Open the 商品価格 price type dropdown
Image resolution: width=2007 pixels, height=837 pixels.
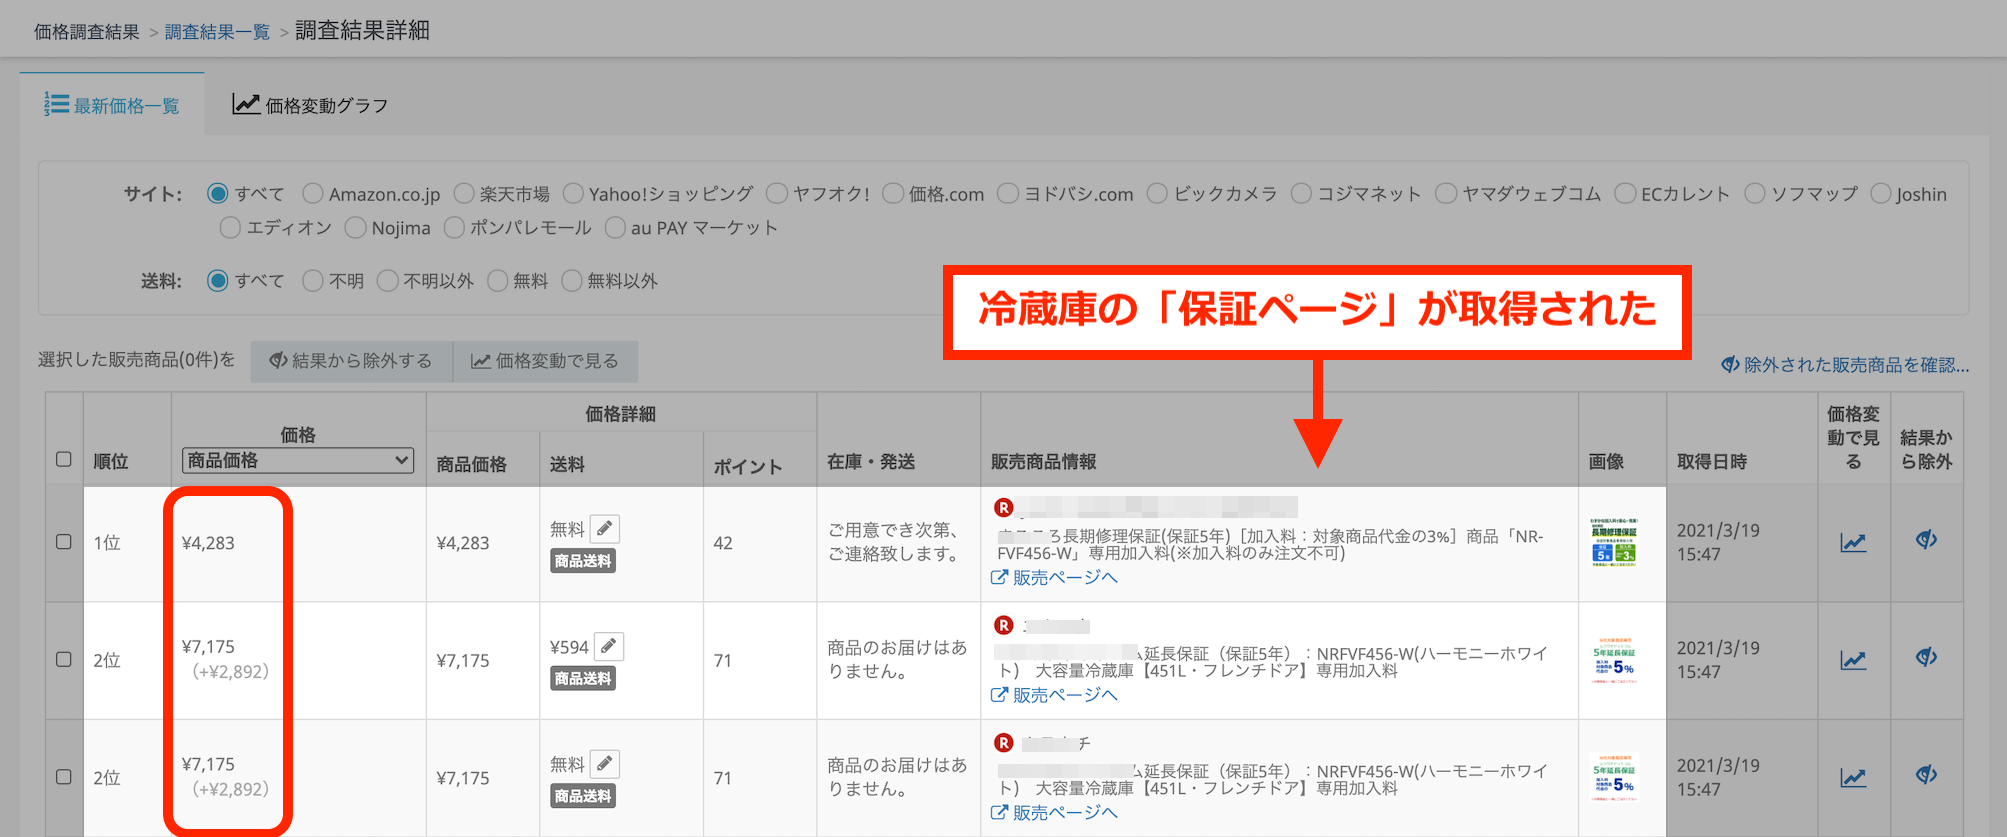[x=298, y=460]
